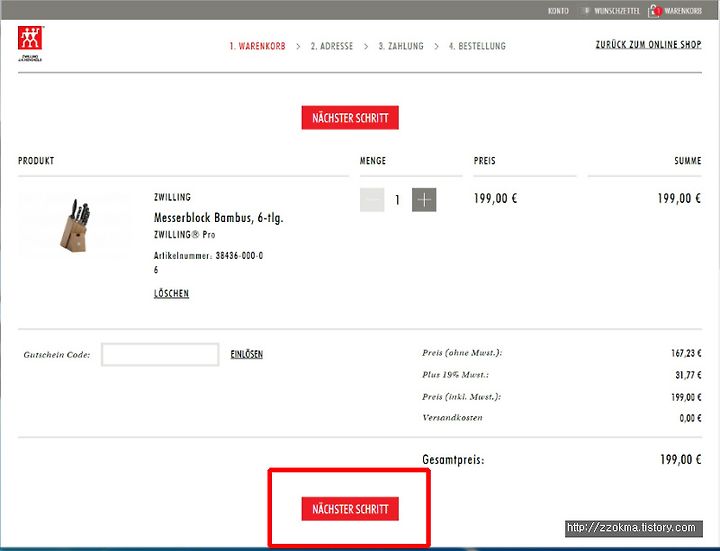This screenshot has height=551, width=720.
Task: Click the Mwst. amount 31,77 €
Action: pos(688,375)
